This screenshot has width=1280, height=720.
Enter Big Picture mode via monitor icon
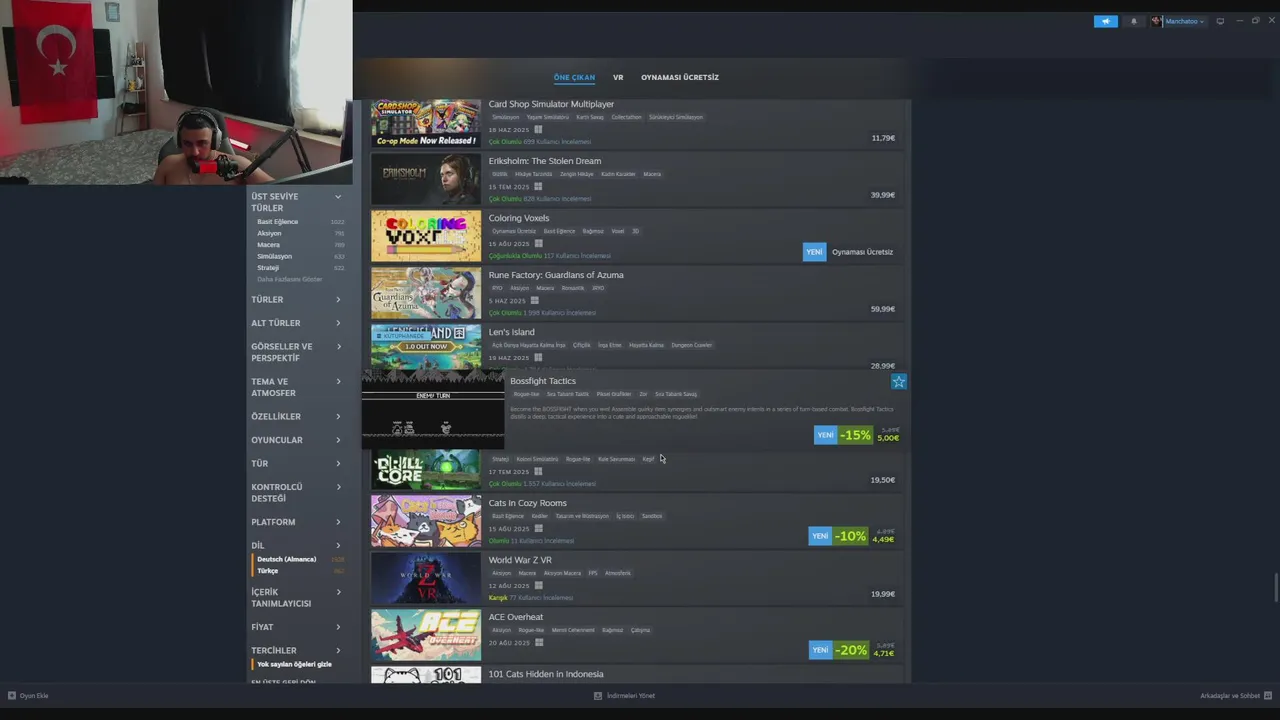click(1220, 21)
